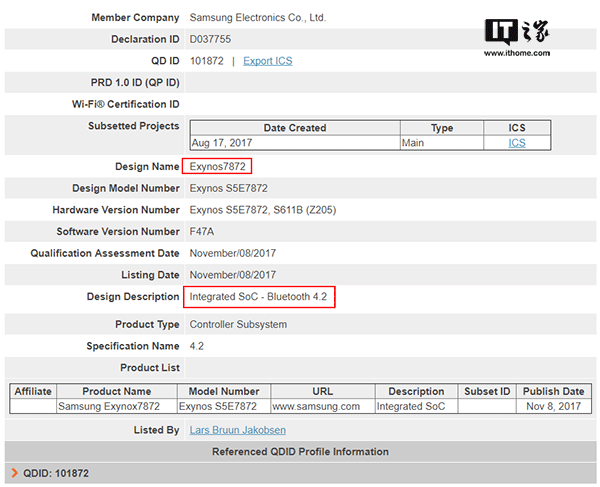
Task: Select Samsung Electronics Co., Ltd. company name
Action: pos(258,18)
